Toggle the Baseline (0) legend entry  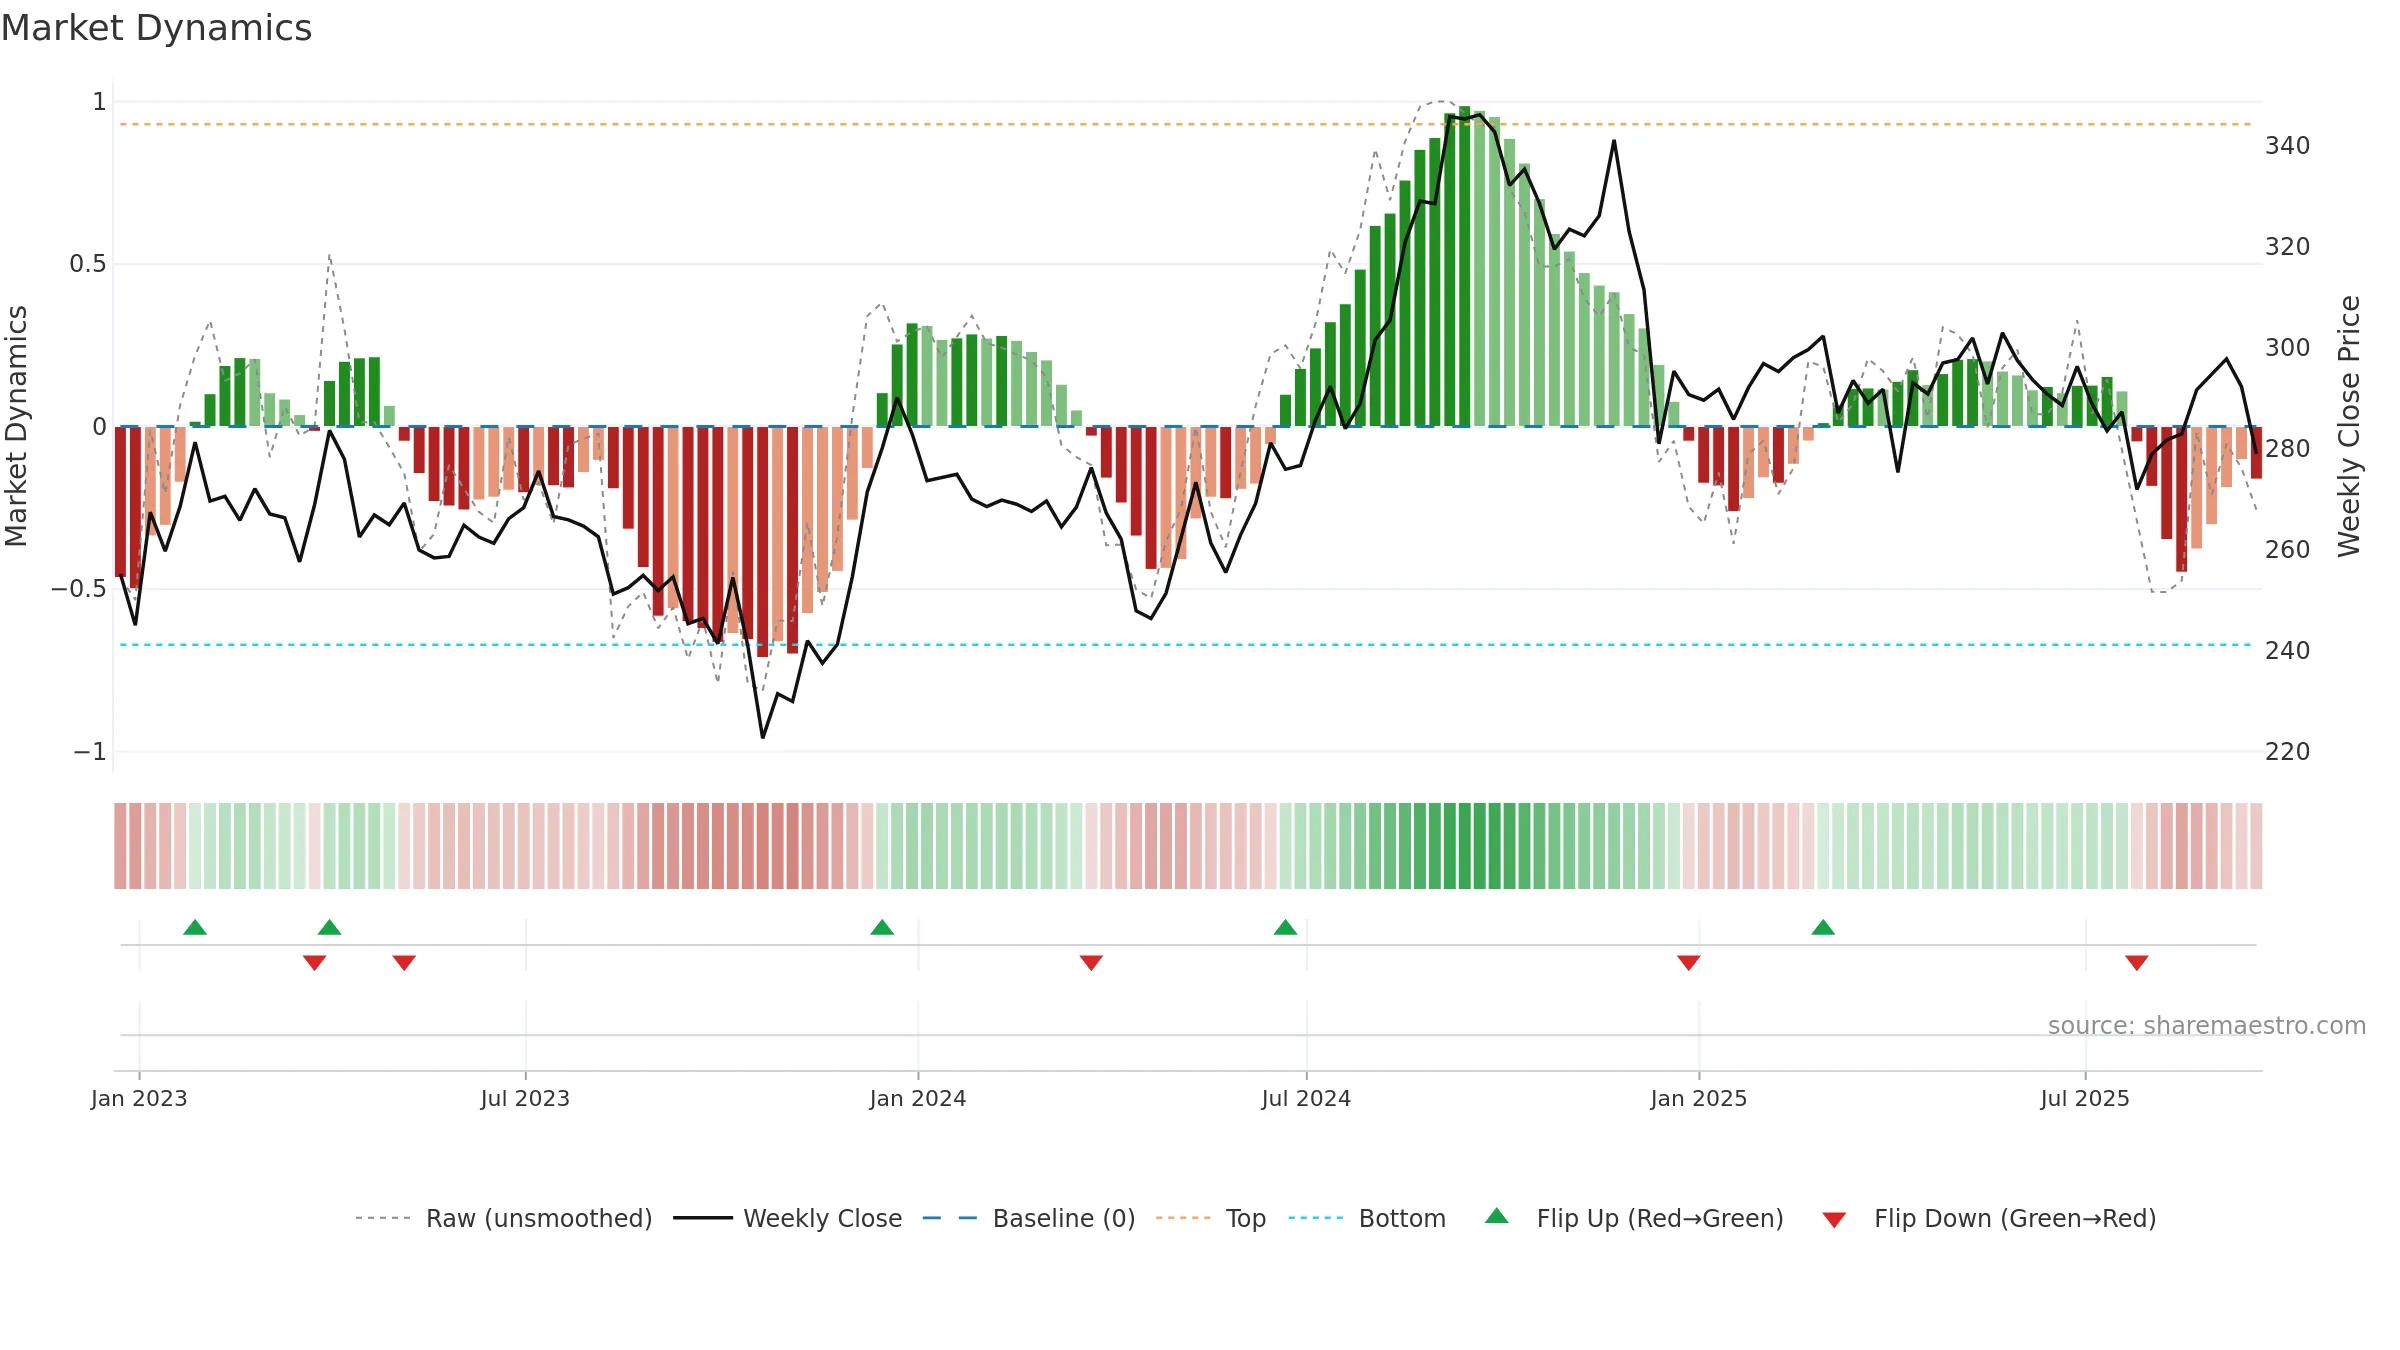1029,1219
